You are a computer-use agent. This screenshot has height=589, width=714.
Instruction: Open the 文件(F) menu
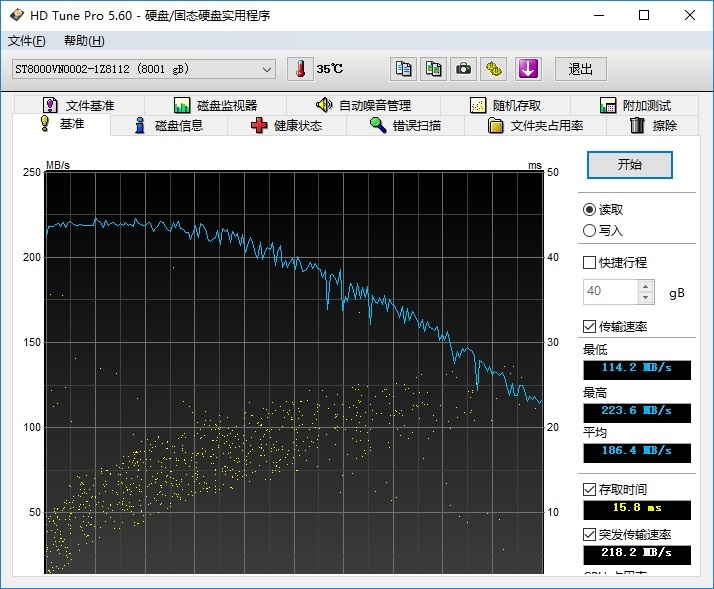tap(27, 41)
